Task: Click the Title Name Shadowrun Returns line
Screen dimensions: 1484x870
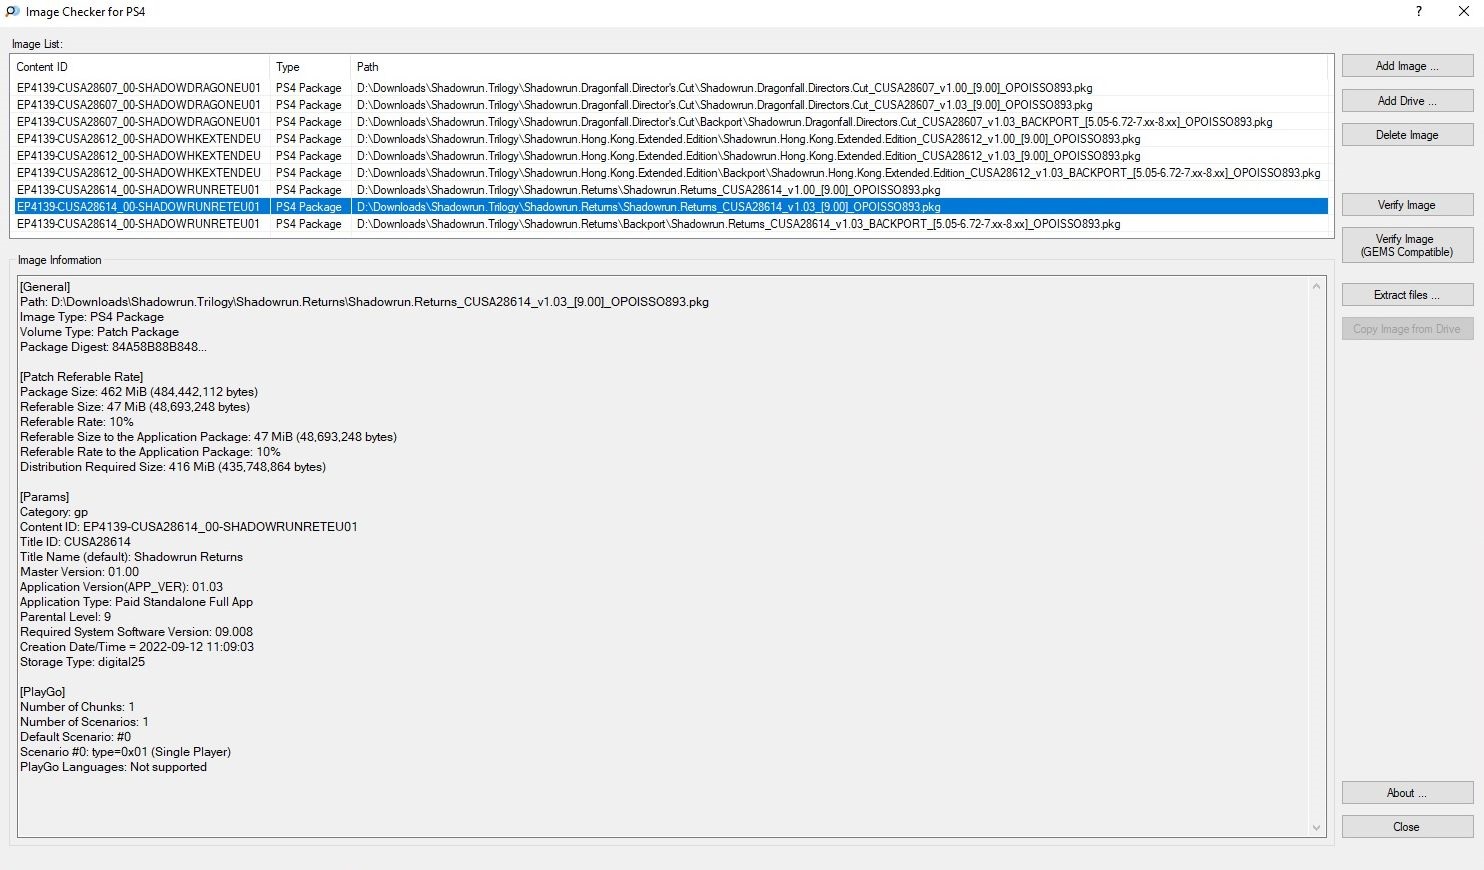Action: point(131,557)
